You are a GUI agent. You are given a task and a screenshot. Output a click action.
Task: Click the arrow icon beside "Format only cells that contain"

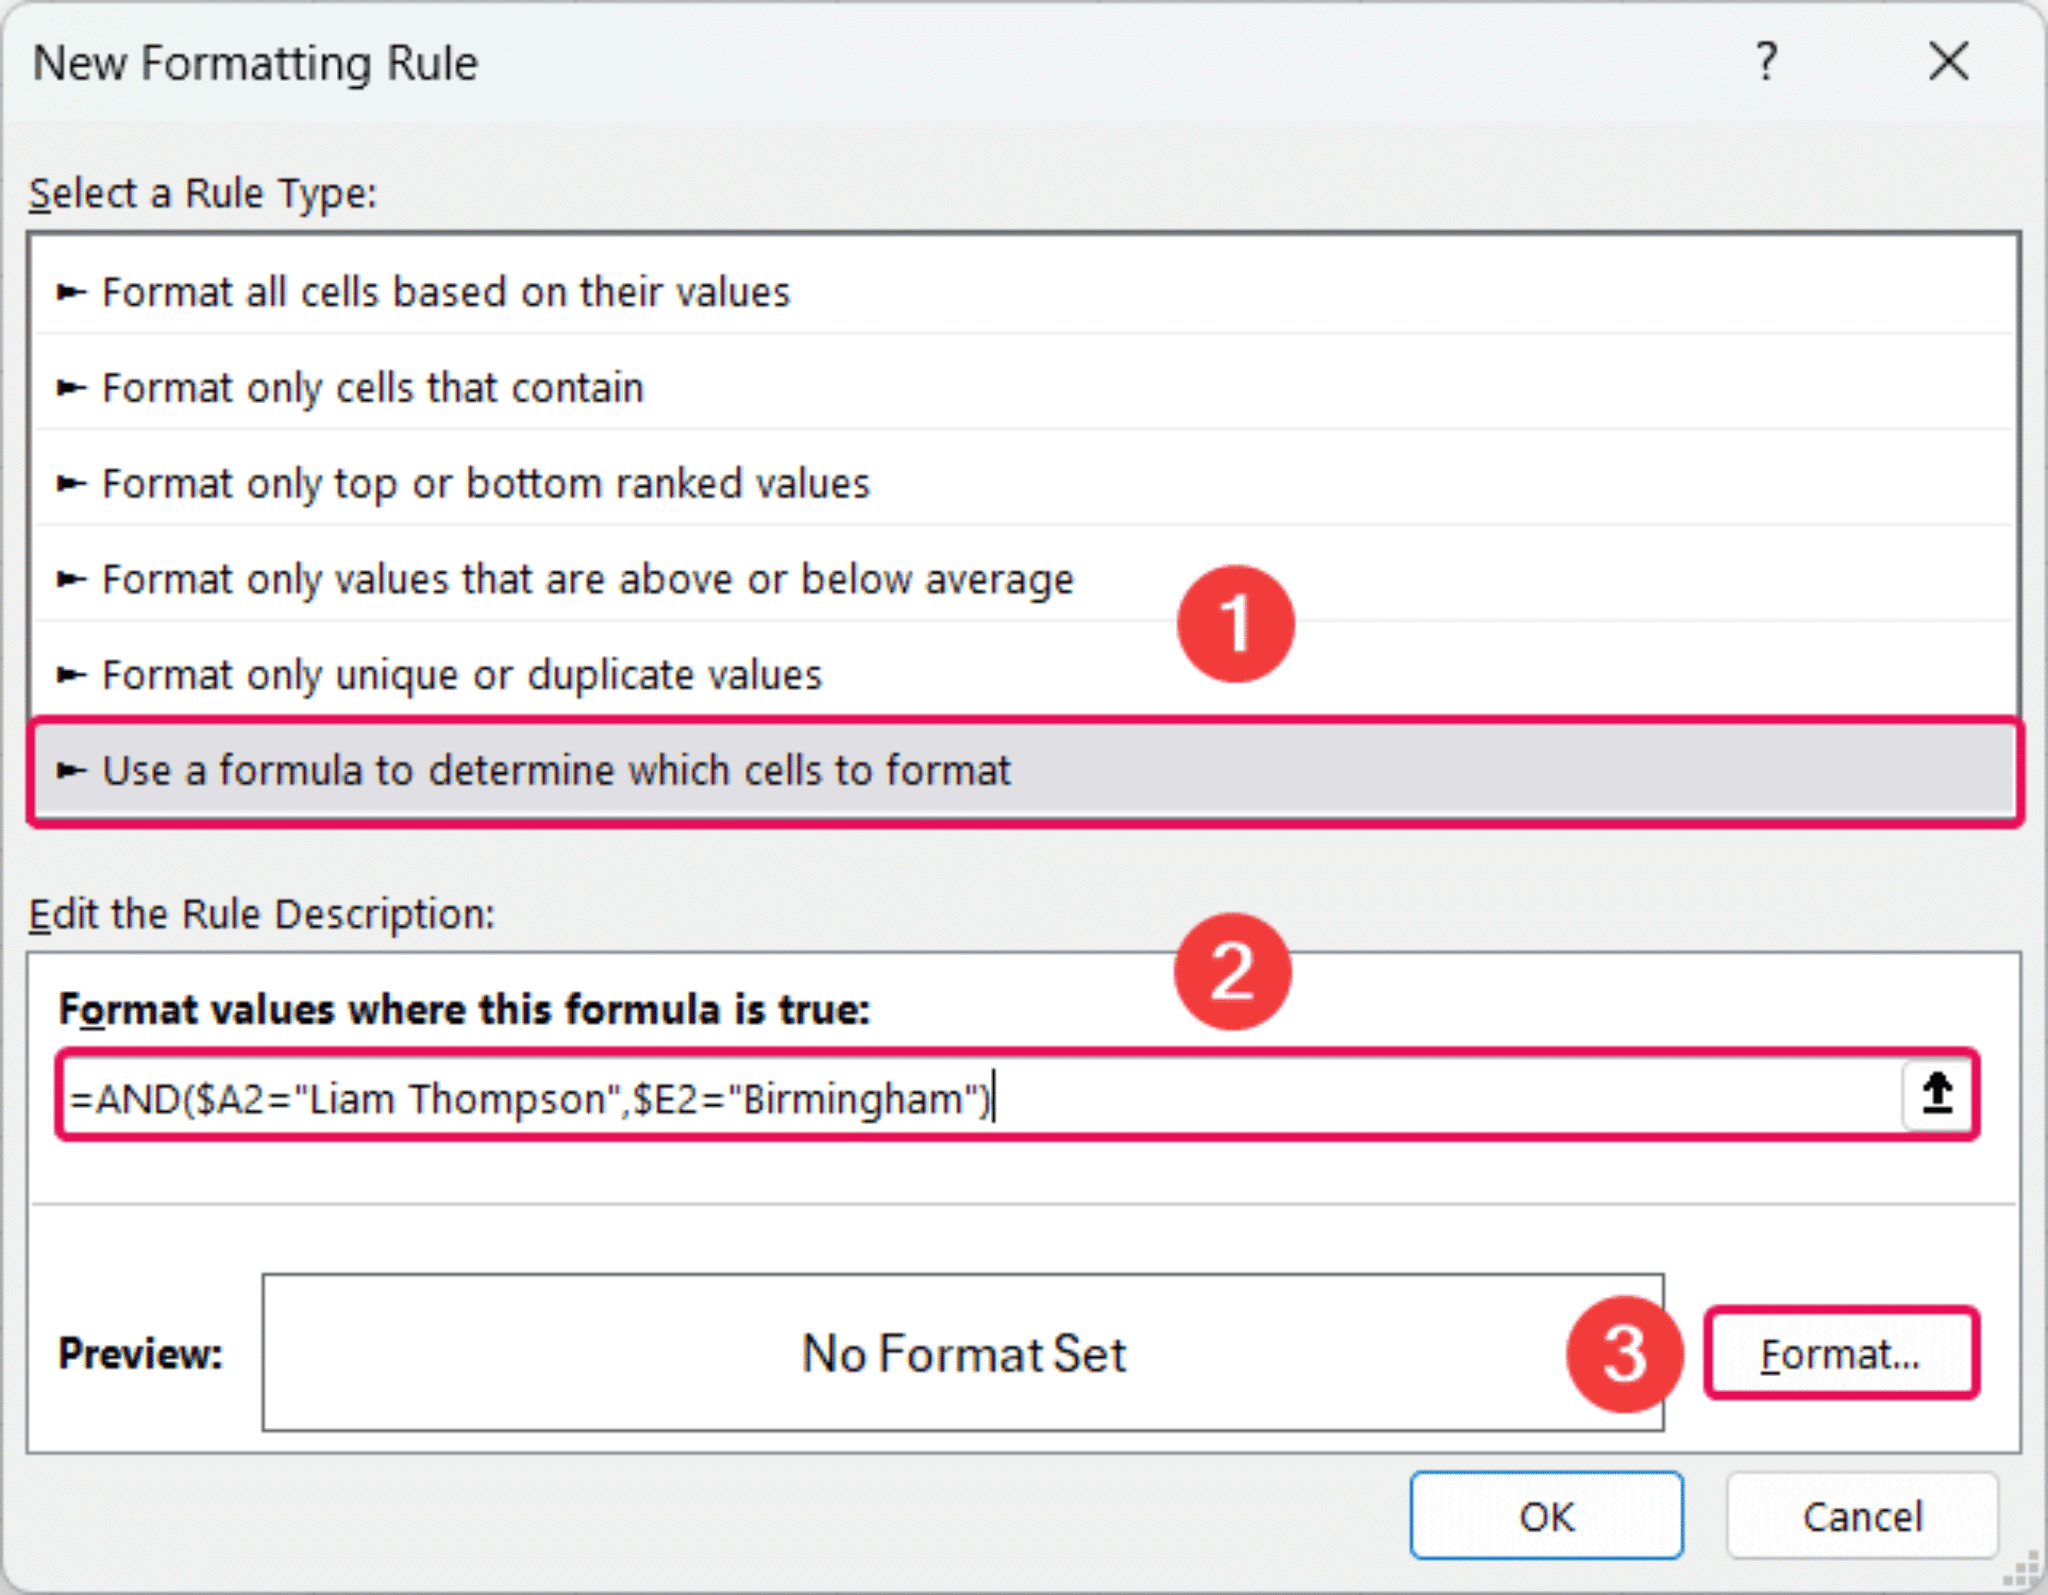[x=71, y=387]
